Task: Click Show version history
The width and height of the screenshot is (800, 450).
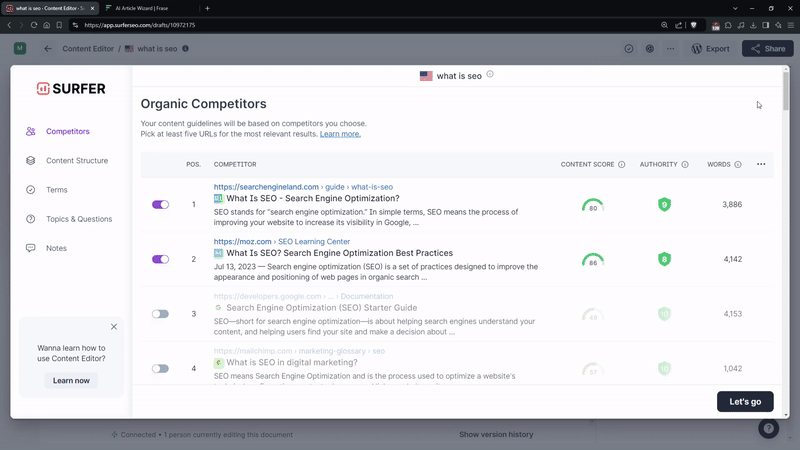Action: point(496,434)
